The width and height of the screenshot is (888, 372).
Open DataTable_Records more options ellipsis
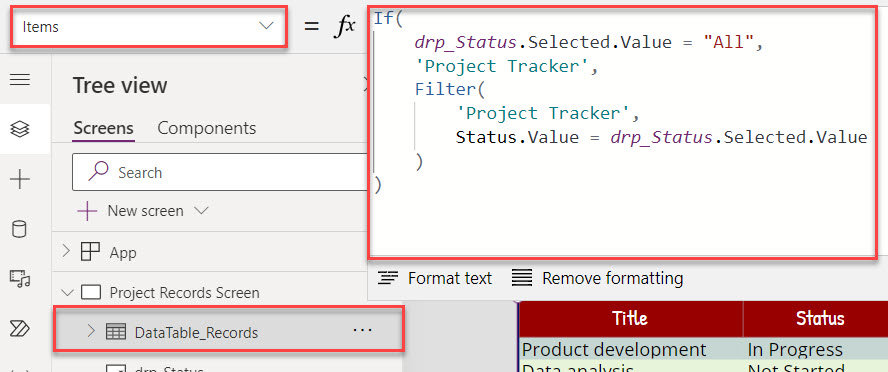pyautogui.click(x=362, y=331)
